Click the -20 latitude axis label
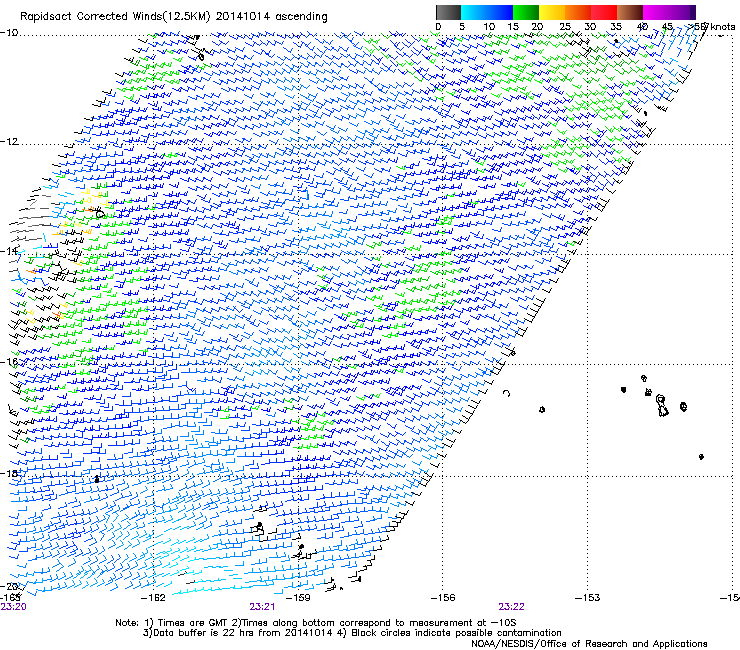This screenshot has height=650, width=740. coord(9,586)
